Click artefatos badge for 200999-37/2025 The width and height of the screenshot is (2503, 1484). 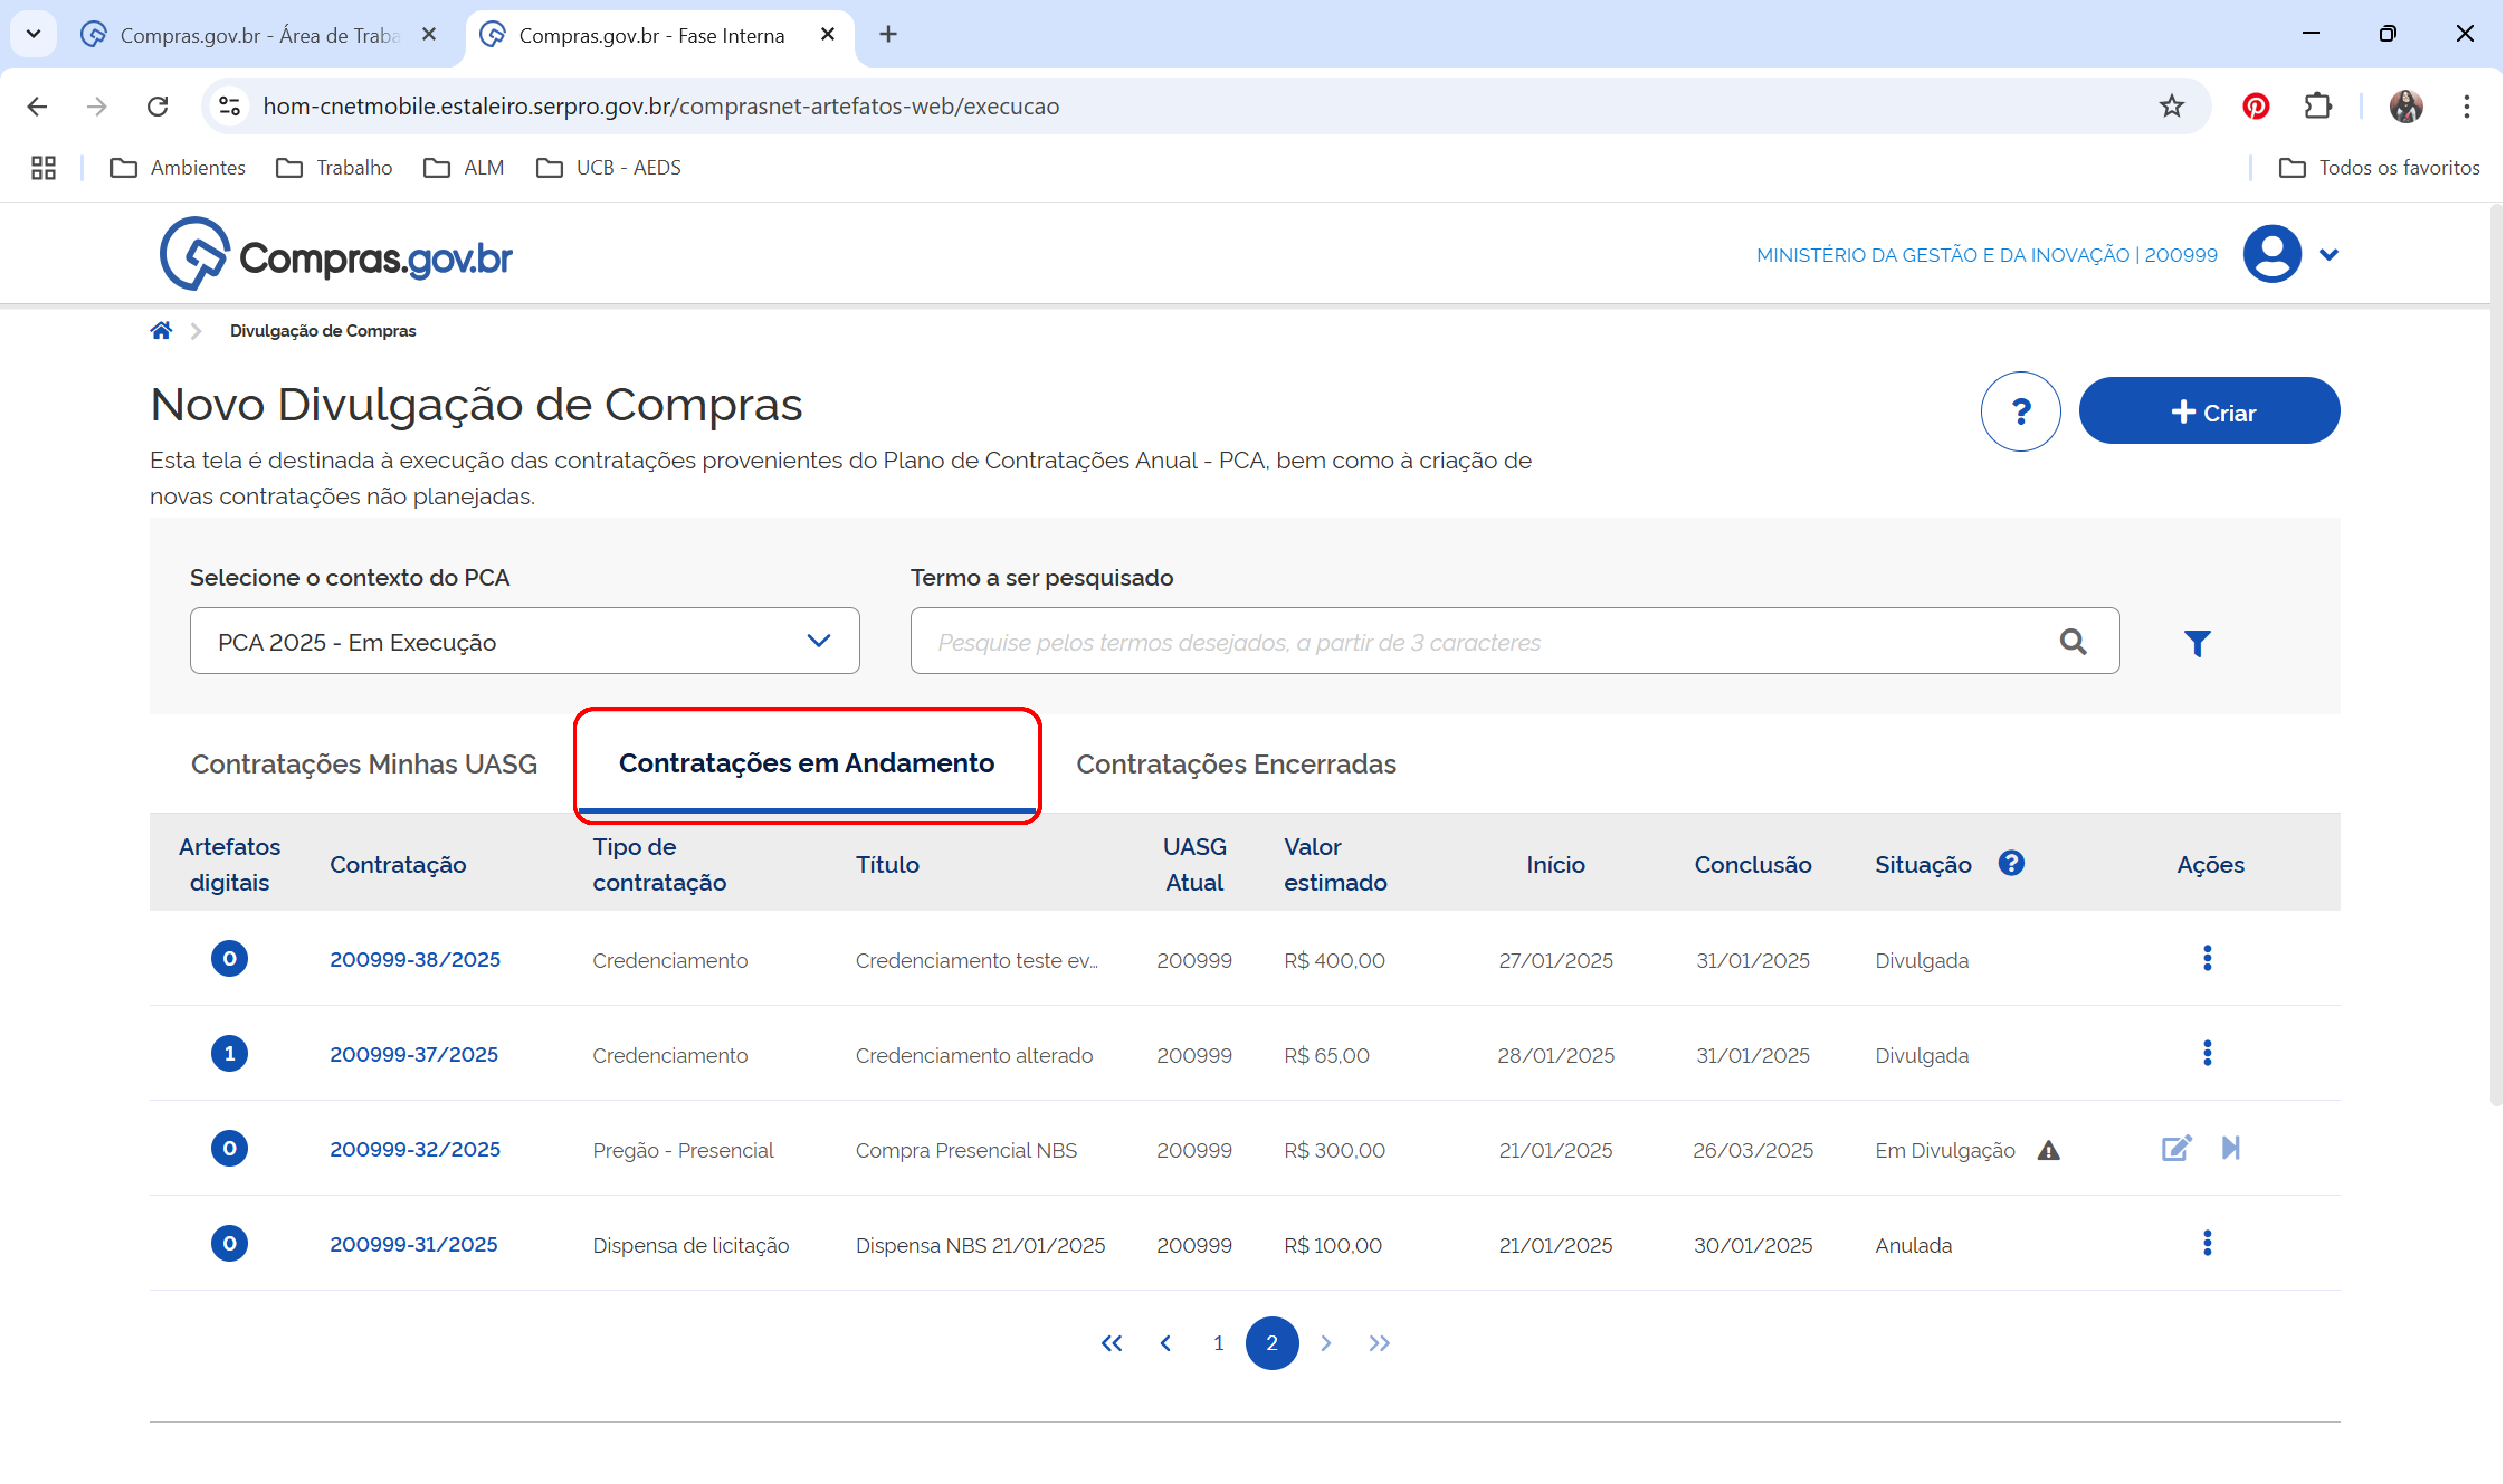229,1053
